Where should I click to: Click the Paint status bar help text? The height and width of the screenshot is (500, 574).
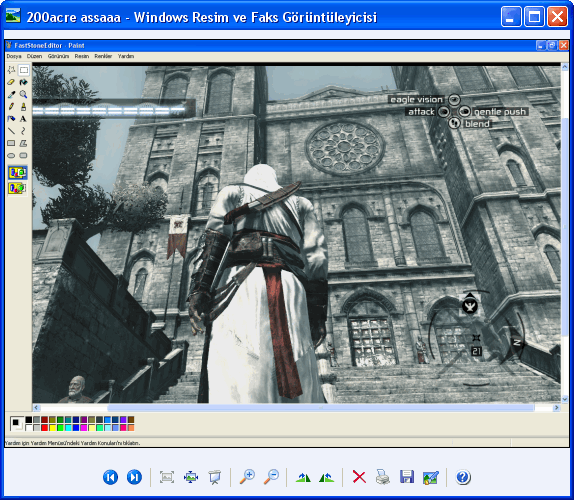coord(72,443)
